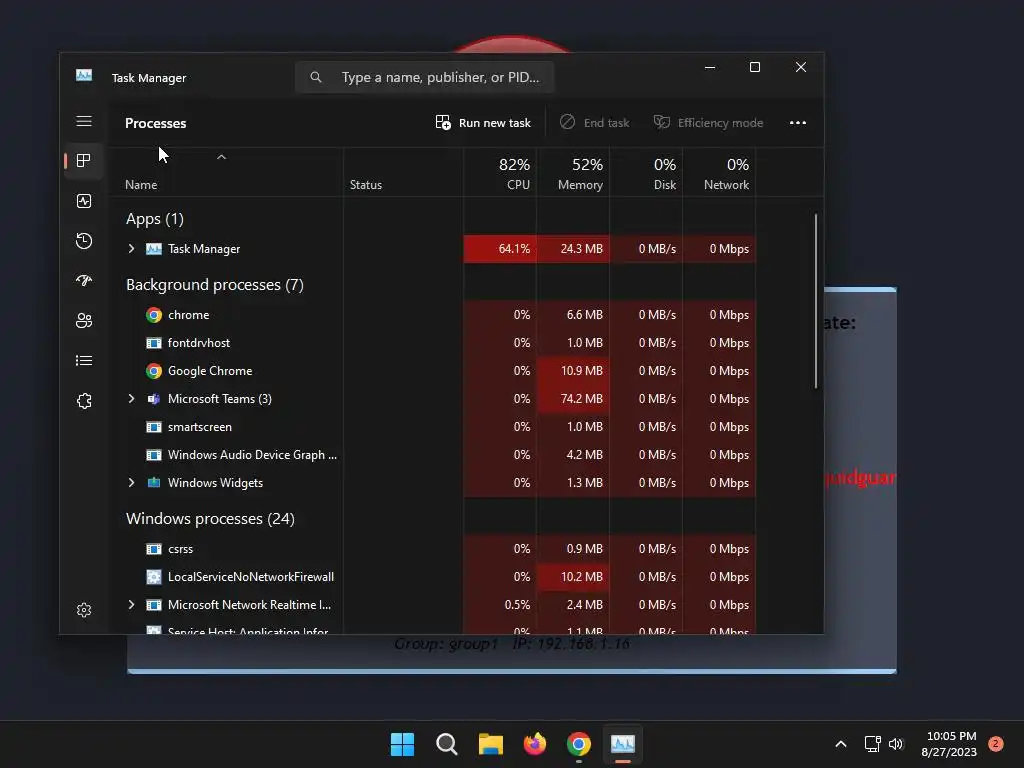Select the fontdrvhost process name
1024x768 pixels.
coord(199,343)
